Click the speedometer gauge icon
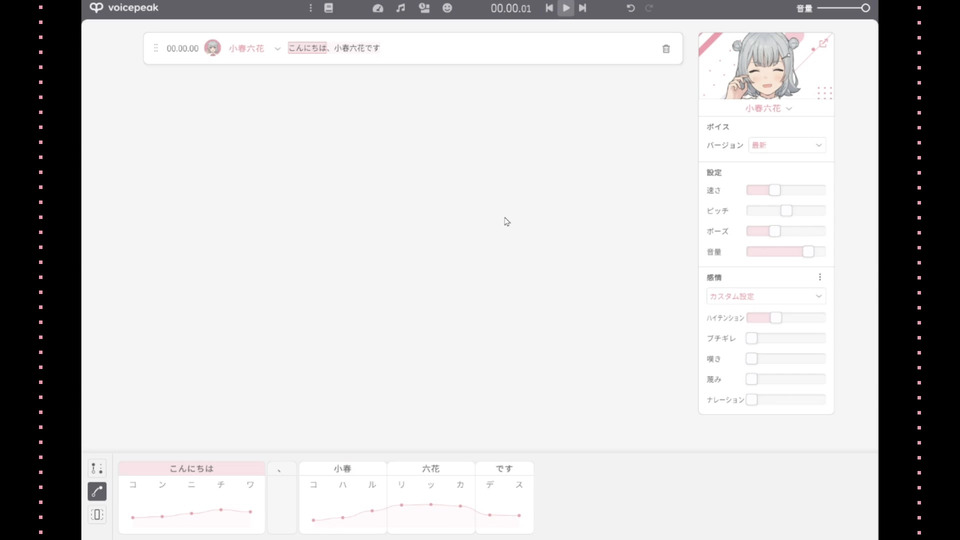Viewport: 960px width, 540px height. (378, 8)
